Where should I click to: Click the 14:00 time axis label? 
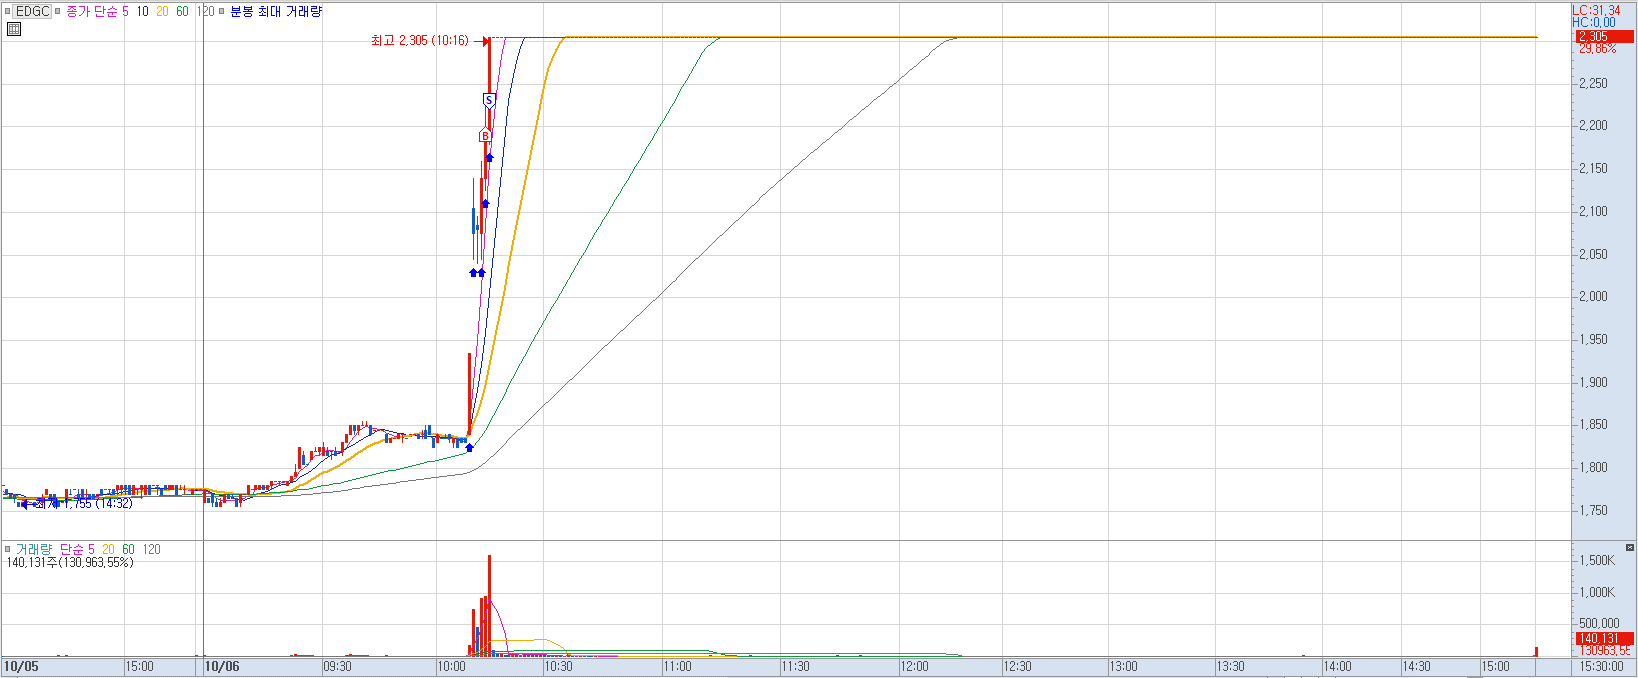tap(1337, 666)
